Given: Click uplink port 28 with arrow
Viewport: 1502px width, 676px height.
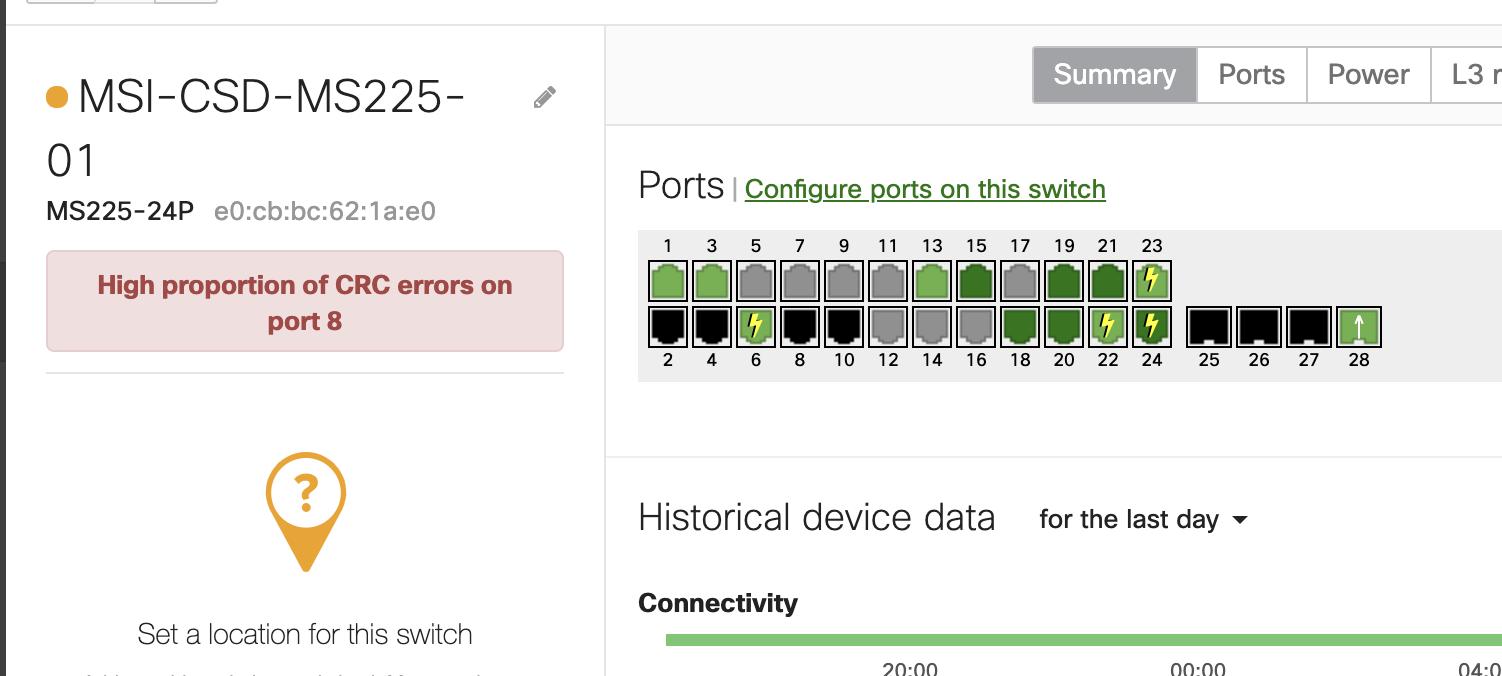Looking at the screenshot, I should point(1358,327).
